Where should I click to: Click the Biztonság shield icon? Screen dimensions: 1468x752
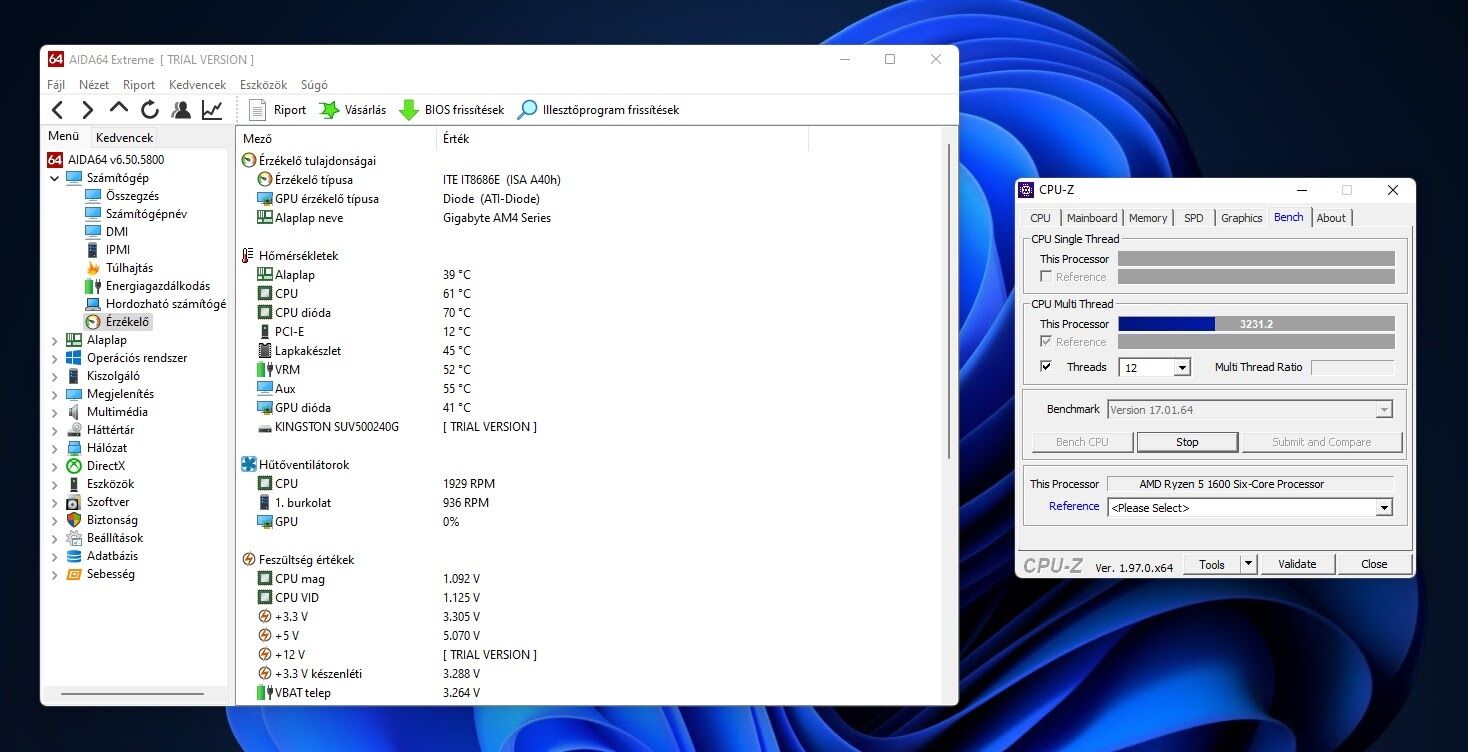click(x=73, y=520)
